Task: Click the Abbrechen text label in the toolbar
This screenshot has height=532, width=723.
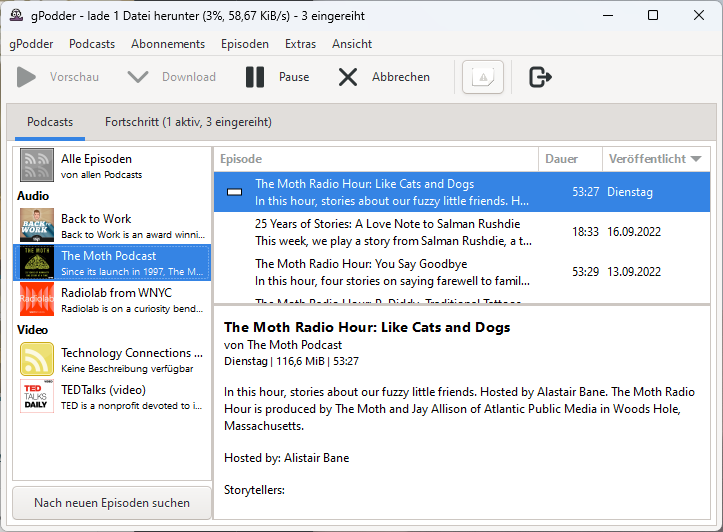Action: click(401, 77)
